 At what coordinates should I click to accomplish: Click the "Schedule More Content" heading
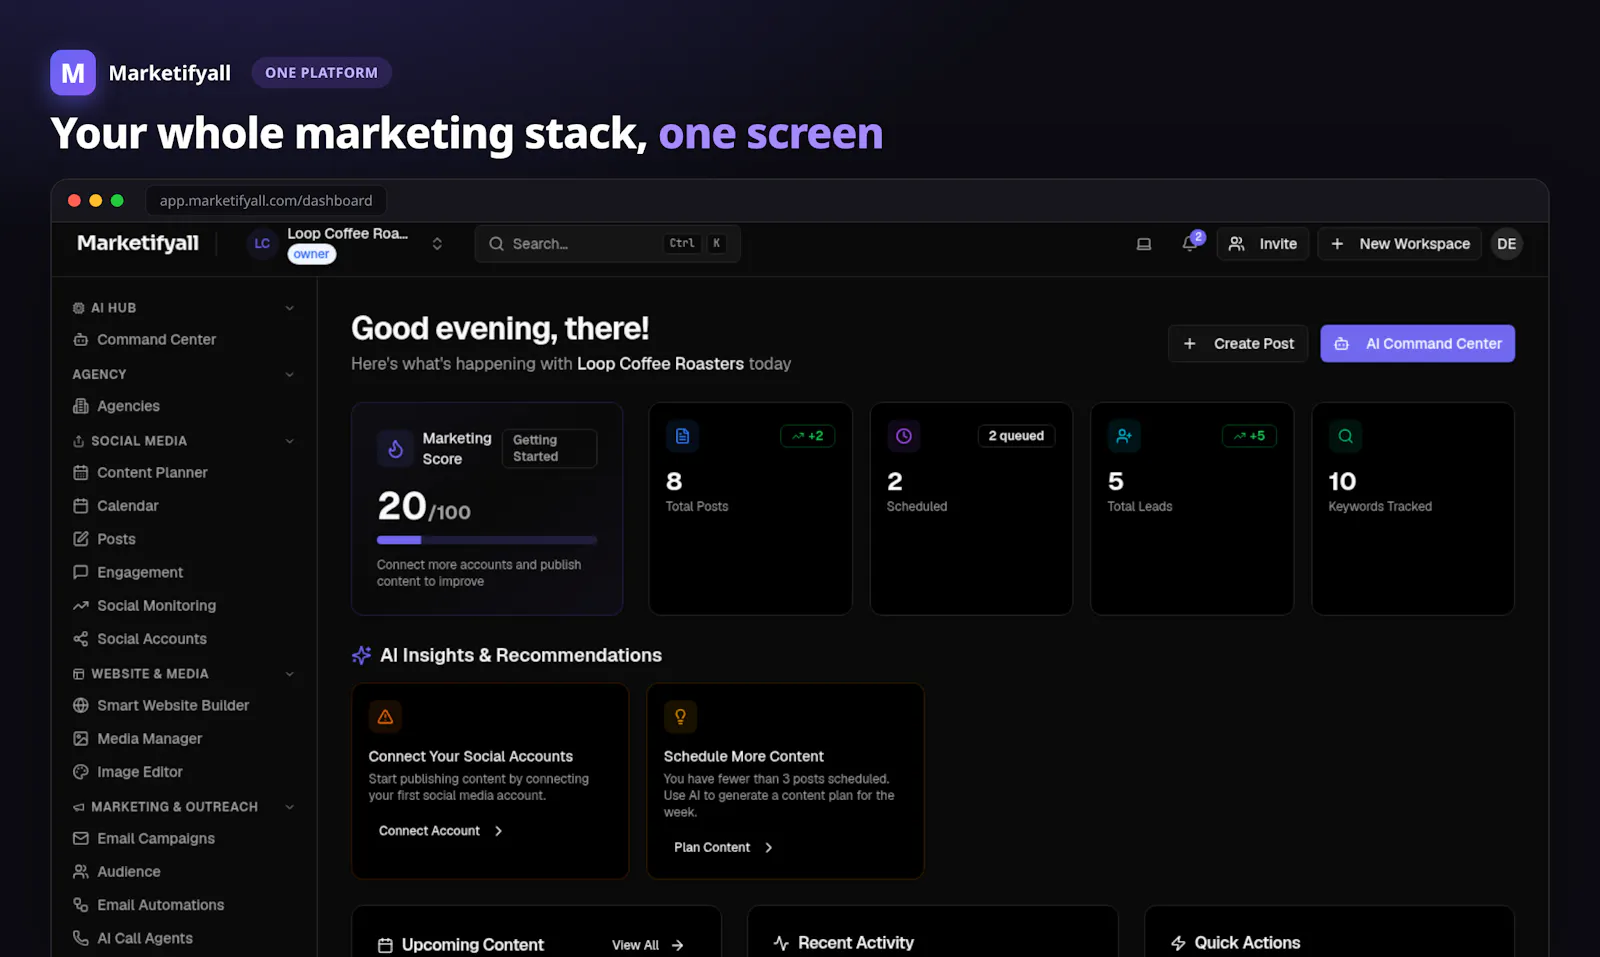point(744,757)
